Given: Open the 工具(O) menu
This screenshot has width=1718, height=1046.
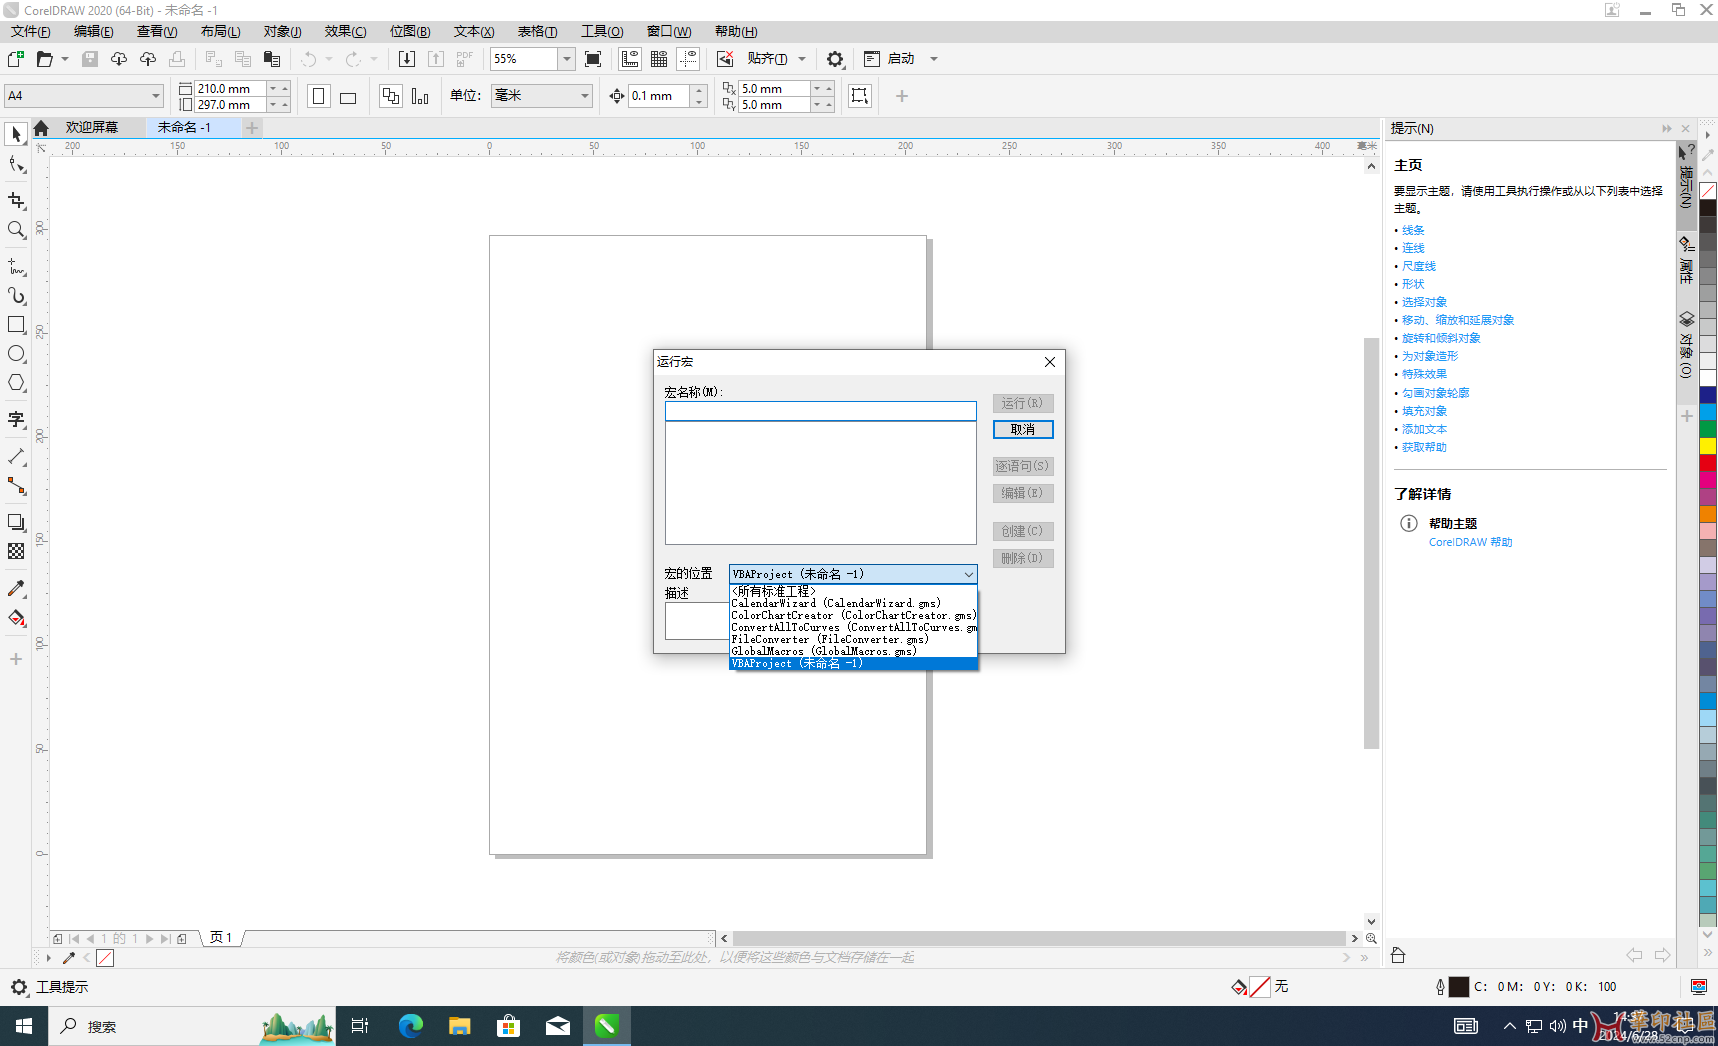Looking at the screenshot, I should pos(602,32).
